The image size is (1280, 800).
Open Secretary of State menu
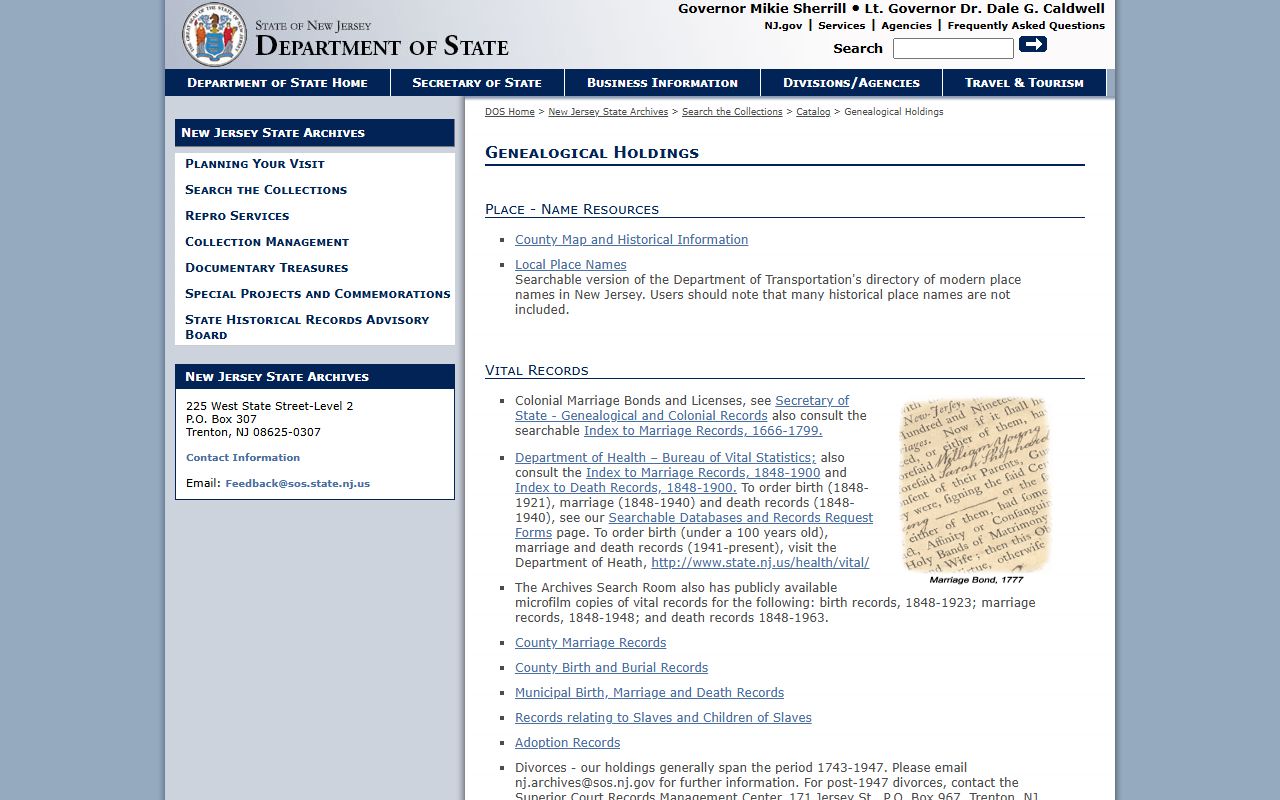coord(477,82)
